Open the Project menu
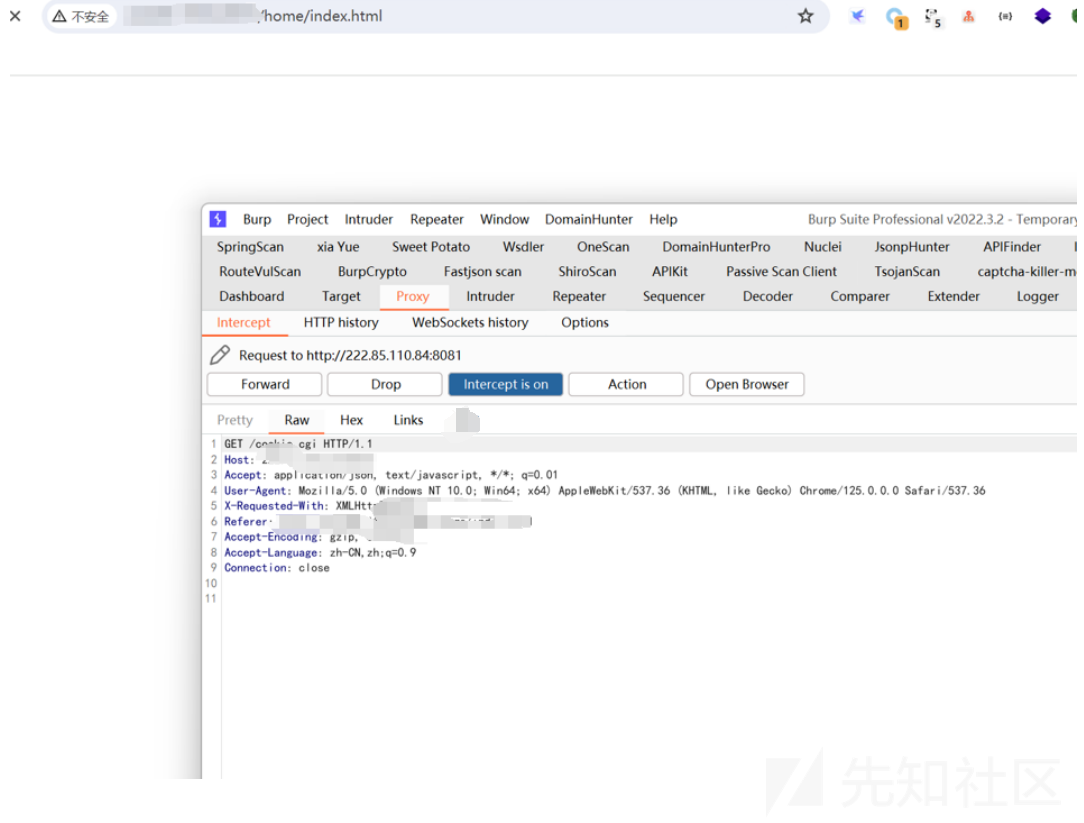1084x823 pixels. 308,219
